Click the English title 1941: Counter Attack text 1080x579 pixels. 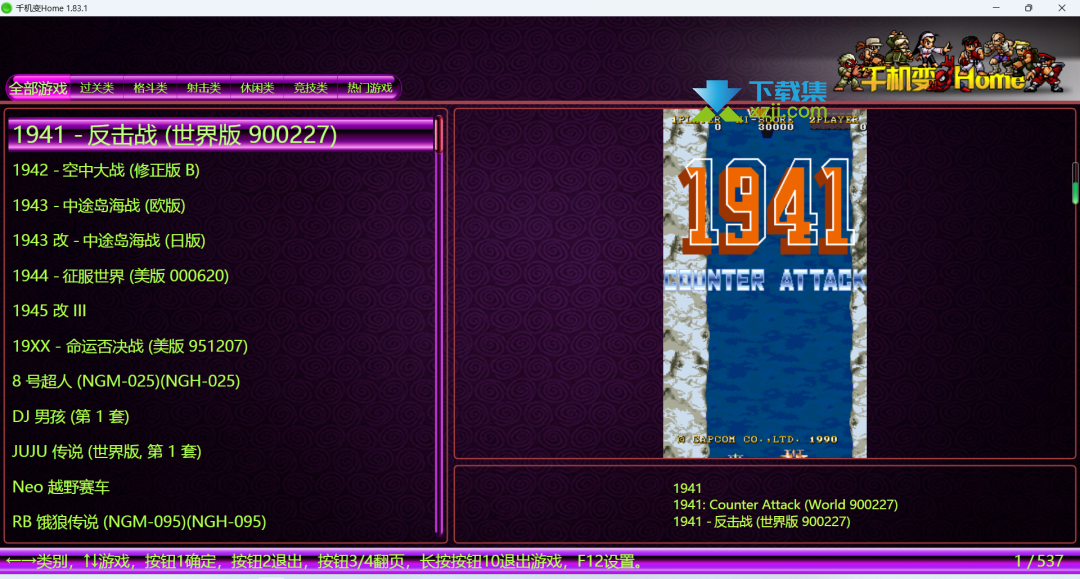(785, 505)
